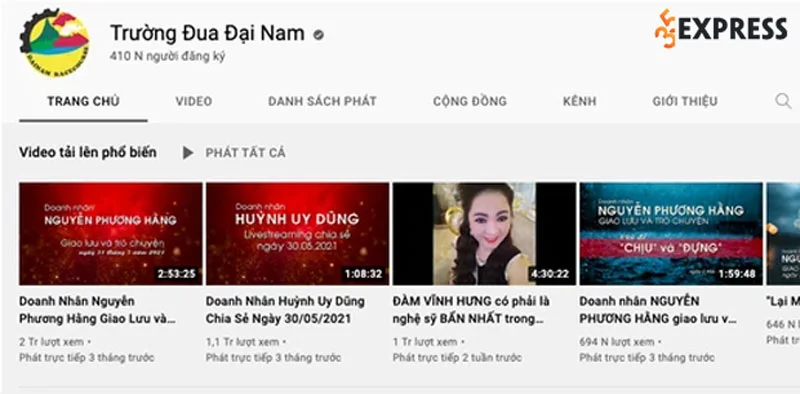Open title ĐÀM VĨNH HƯNG có phải là nghệ sỹ
The image size is (800, 394).
[471, 310]
